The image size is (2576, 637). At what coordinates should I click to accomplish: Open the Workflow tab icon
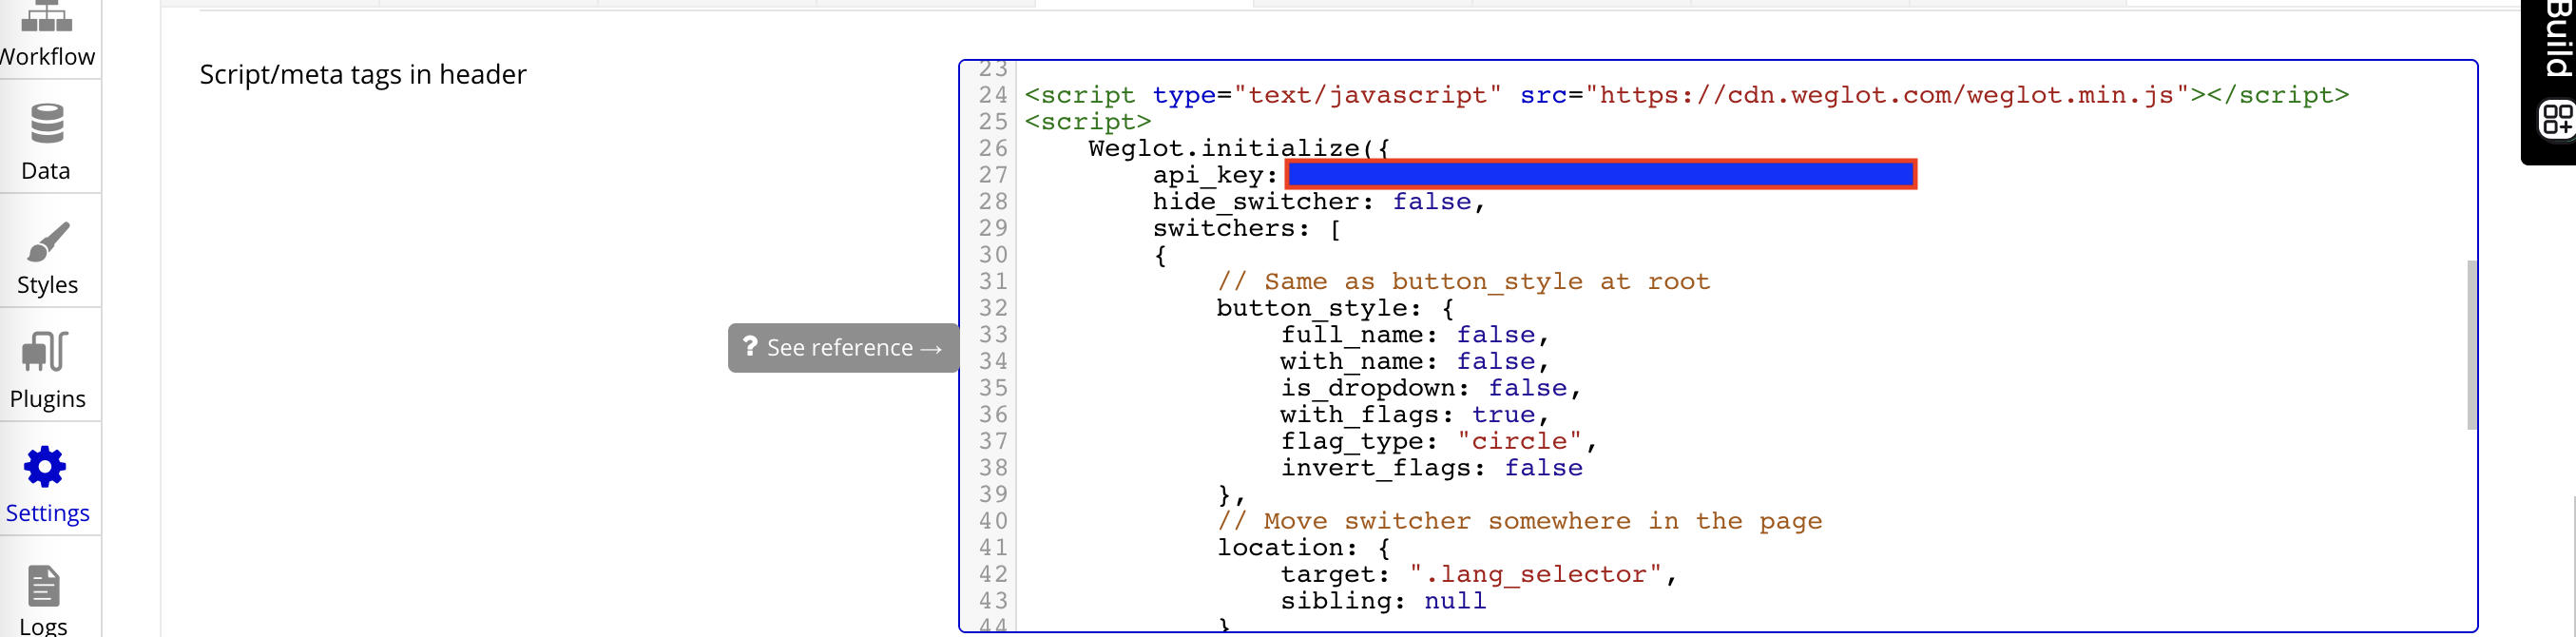[47, 16]
